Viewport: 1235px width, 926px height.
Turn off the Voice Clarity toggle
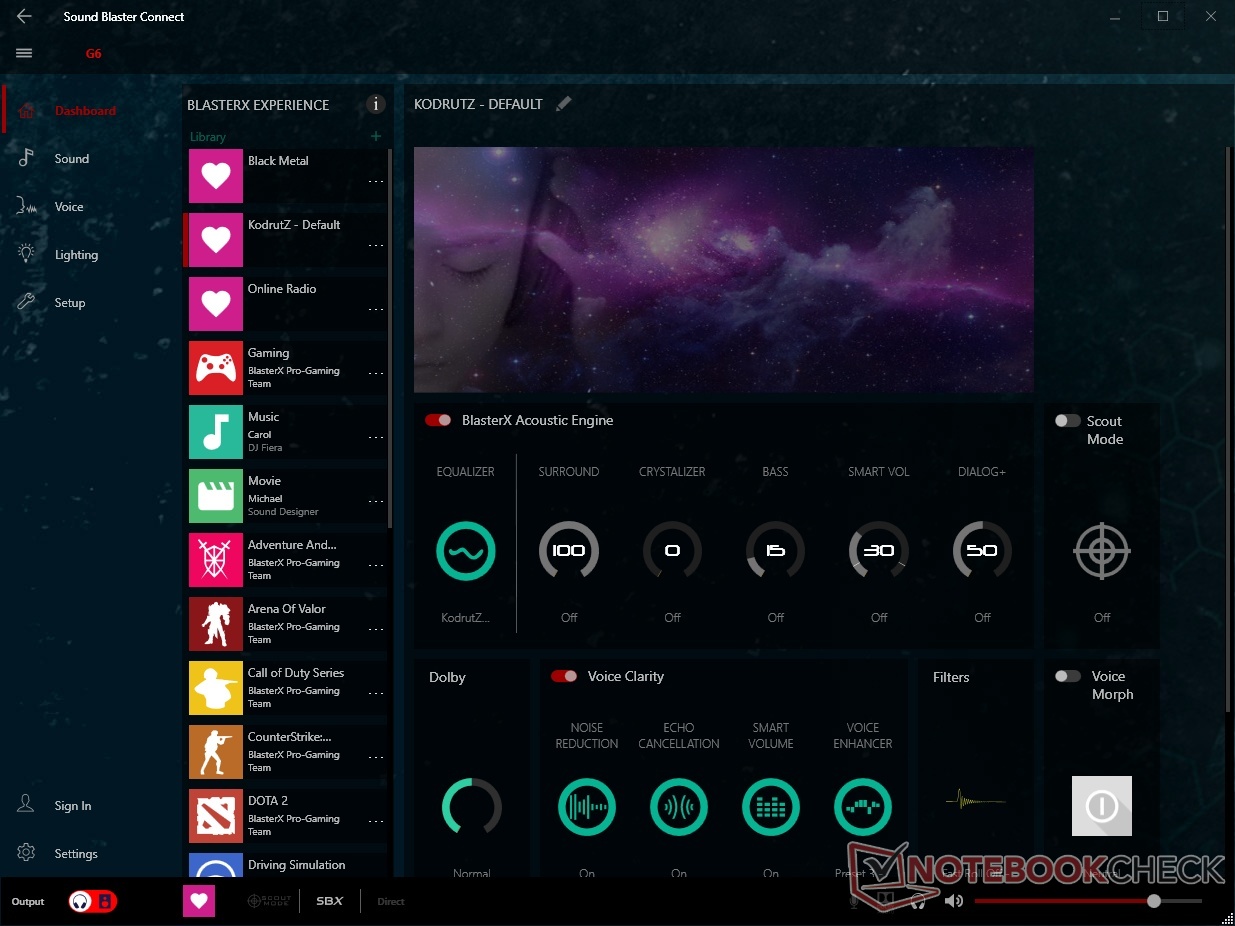[564, 676]
